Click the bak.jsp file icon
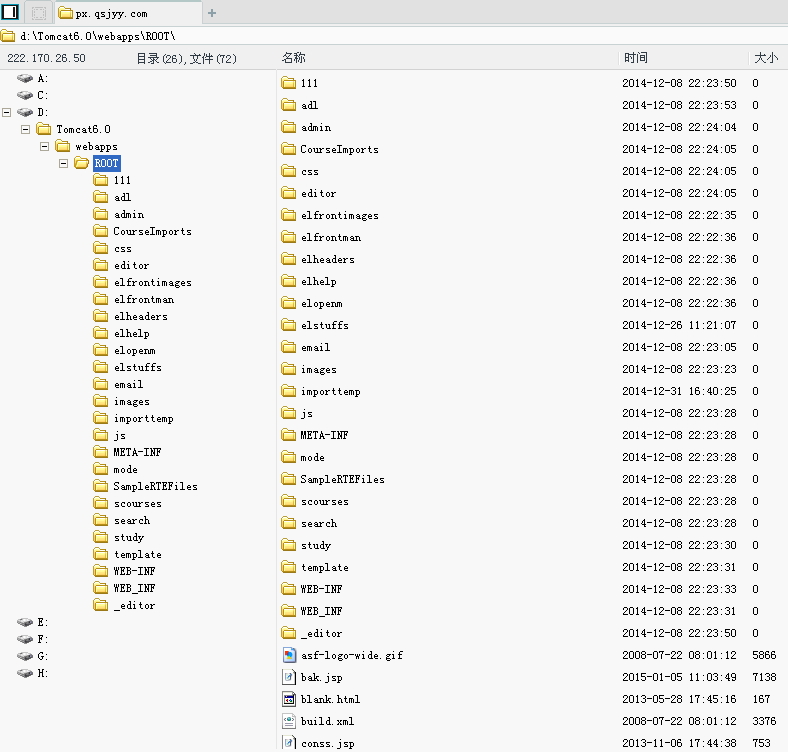The height and width of the screenshot is (752, 788). point(288,677)
